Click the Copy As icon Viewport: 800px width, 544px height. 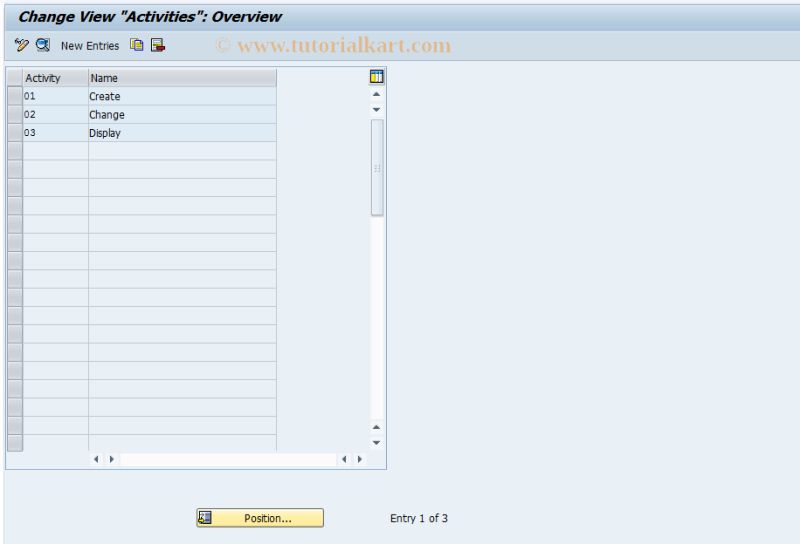point(136,45)
